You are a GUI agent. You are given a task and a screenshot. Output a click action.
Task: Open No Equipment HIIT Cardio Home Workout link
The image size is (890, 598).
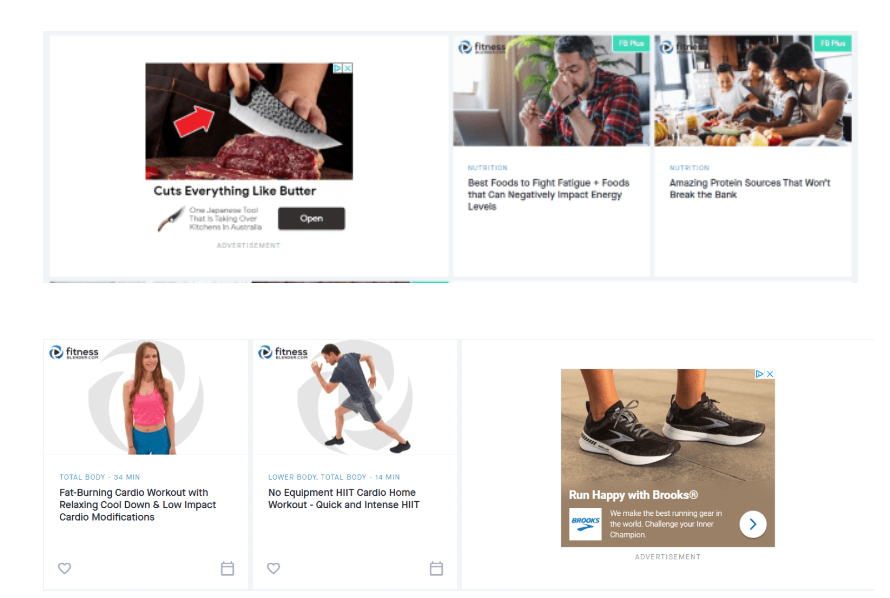[x=343, y=499]
